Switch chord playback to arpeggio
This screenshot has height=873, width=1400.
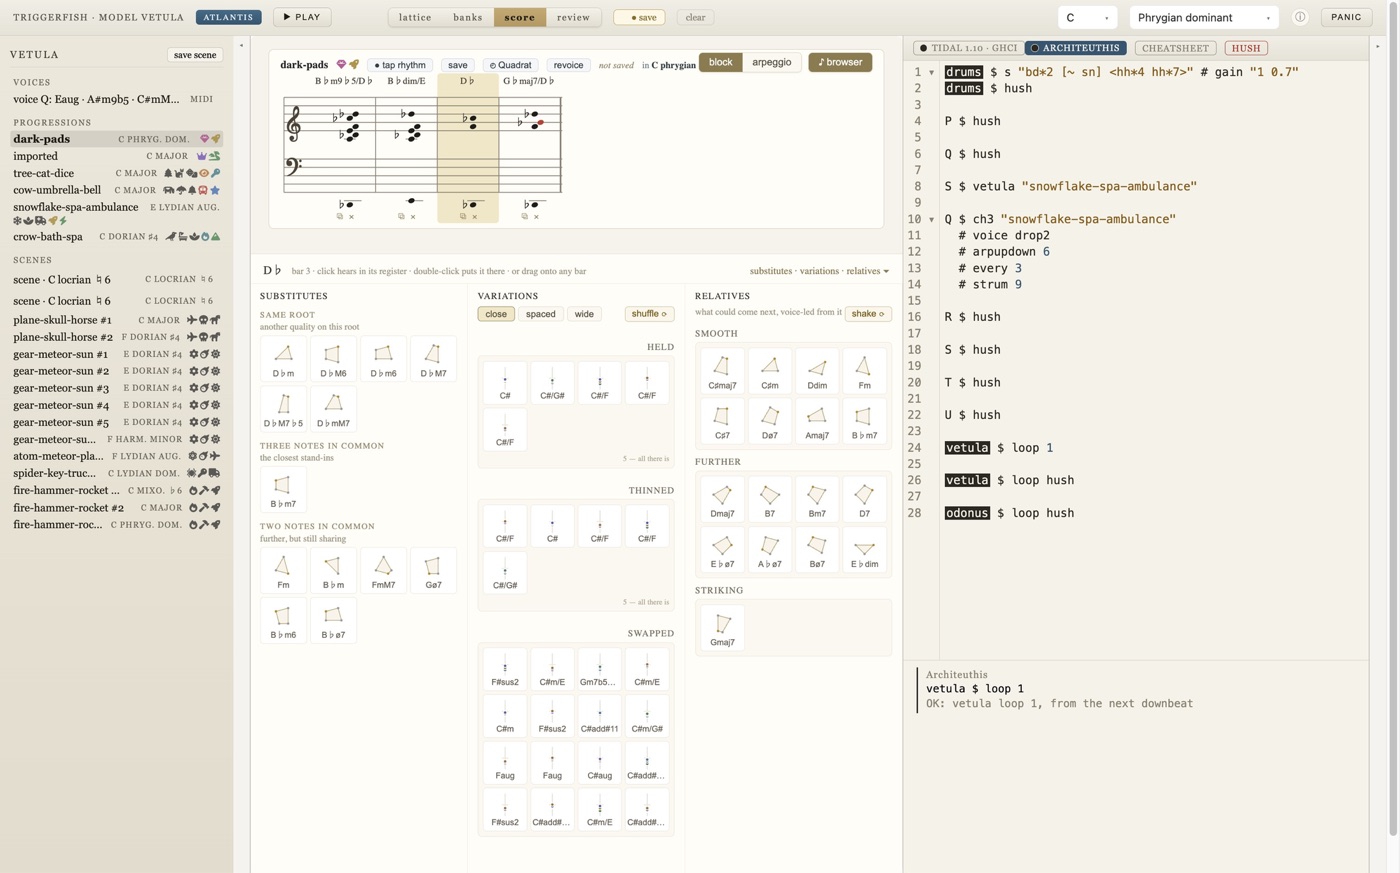(771, 62)
